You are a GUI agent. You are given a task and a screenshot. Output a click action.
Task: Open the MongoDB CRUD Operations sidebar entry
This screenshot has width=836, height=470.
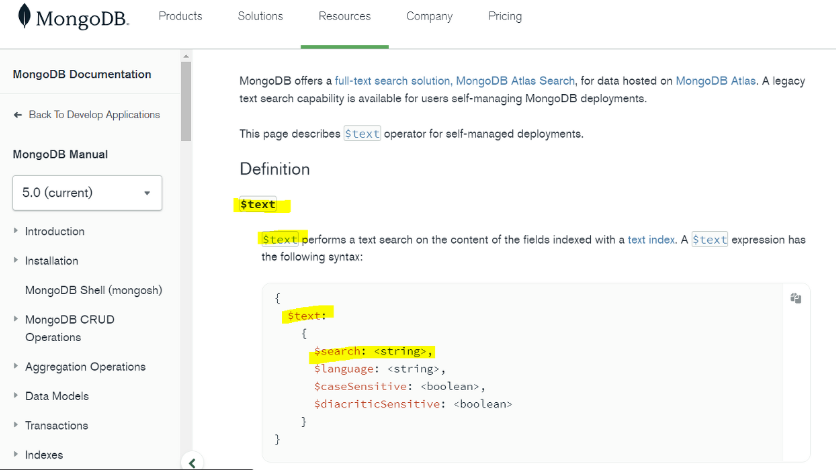tap(70, 328)
